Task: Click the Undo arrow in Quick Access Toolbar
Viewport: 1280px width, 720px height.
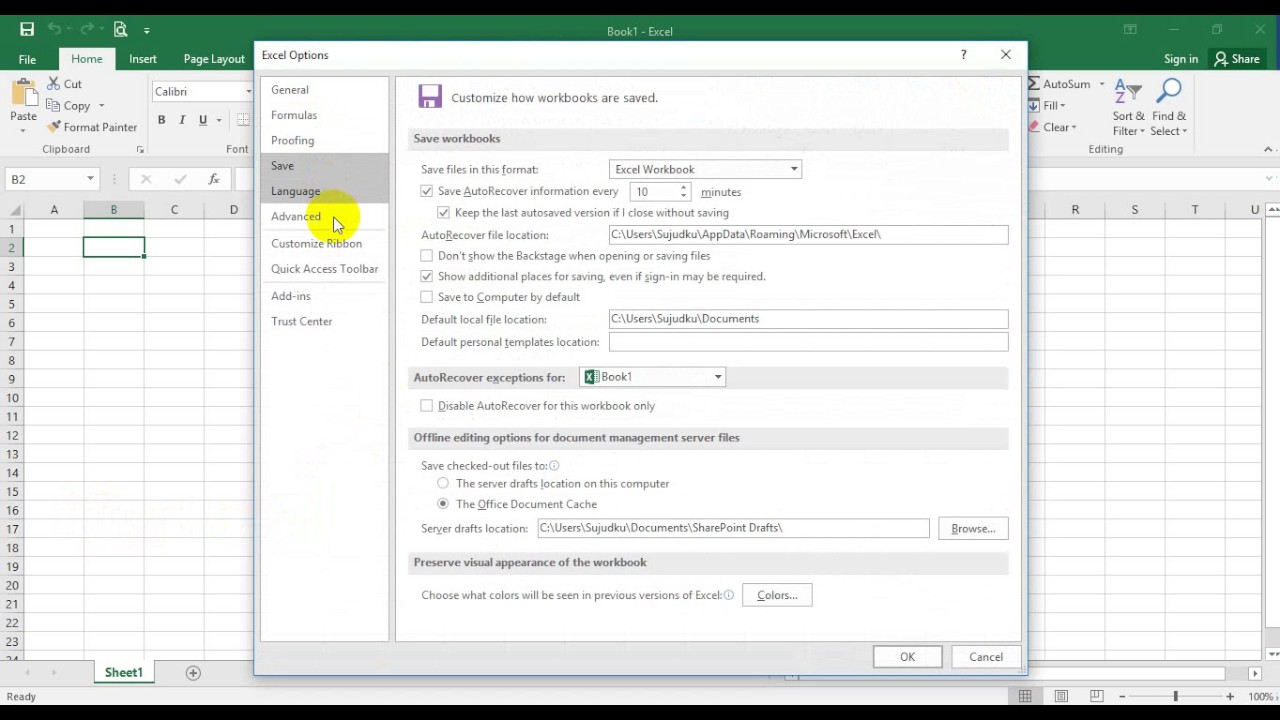Action: (x=55, y=30)
